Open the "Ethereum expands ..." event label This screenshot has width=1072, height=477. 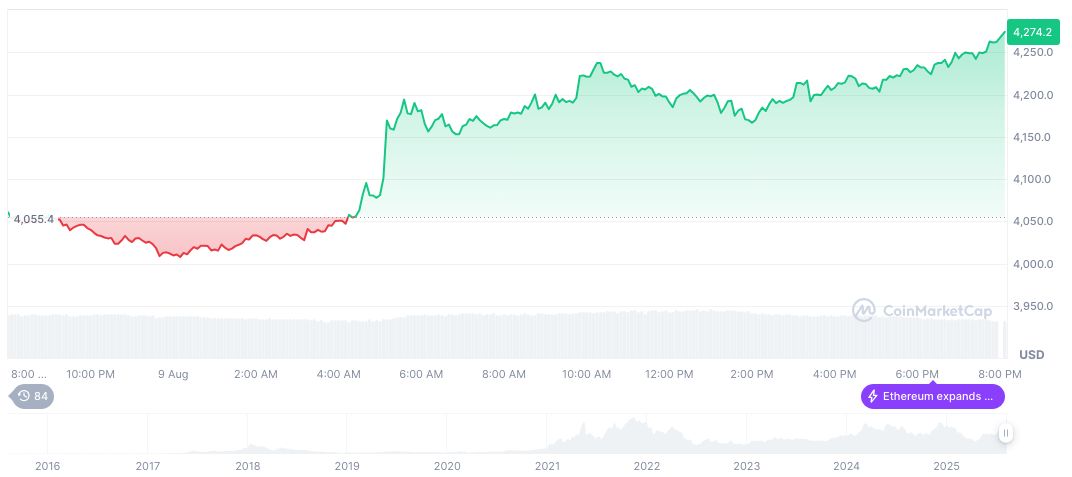pyautogui.click(x=937, y=396)
